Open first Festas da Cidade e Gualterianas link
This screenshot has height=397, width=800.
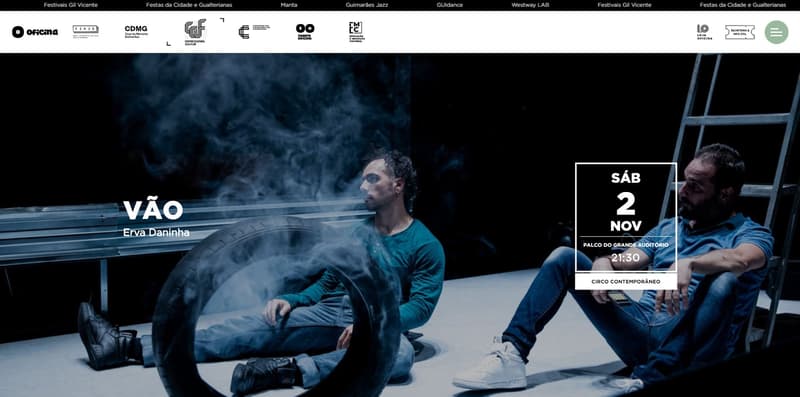pyautogui.click(x=189, y=5)
